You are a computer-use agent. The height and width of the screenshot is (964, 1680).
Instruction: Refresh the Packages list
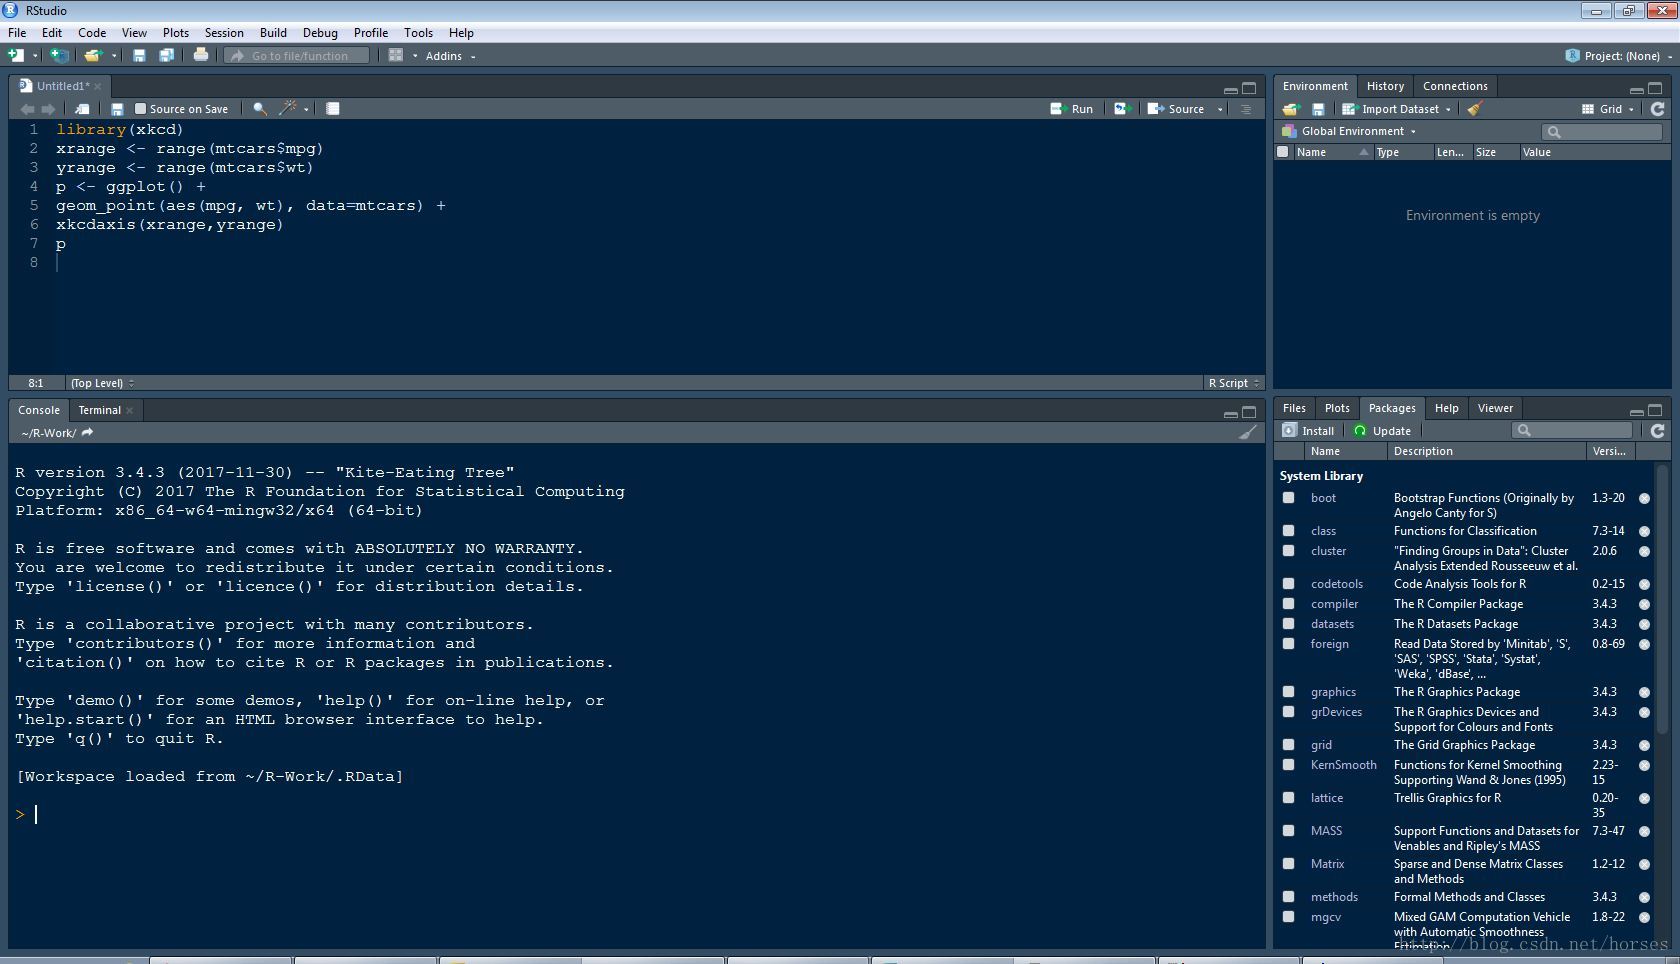pos(1657,431)
